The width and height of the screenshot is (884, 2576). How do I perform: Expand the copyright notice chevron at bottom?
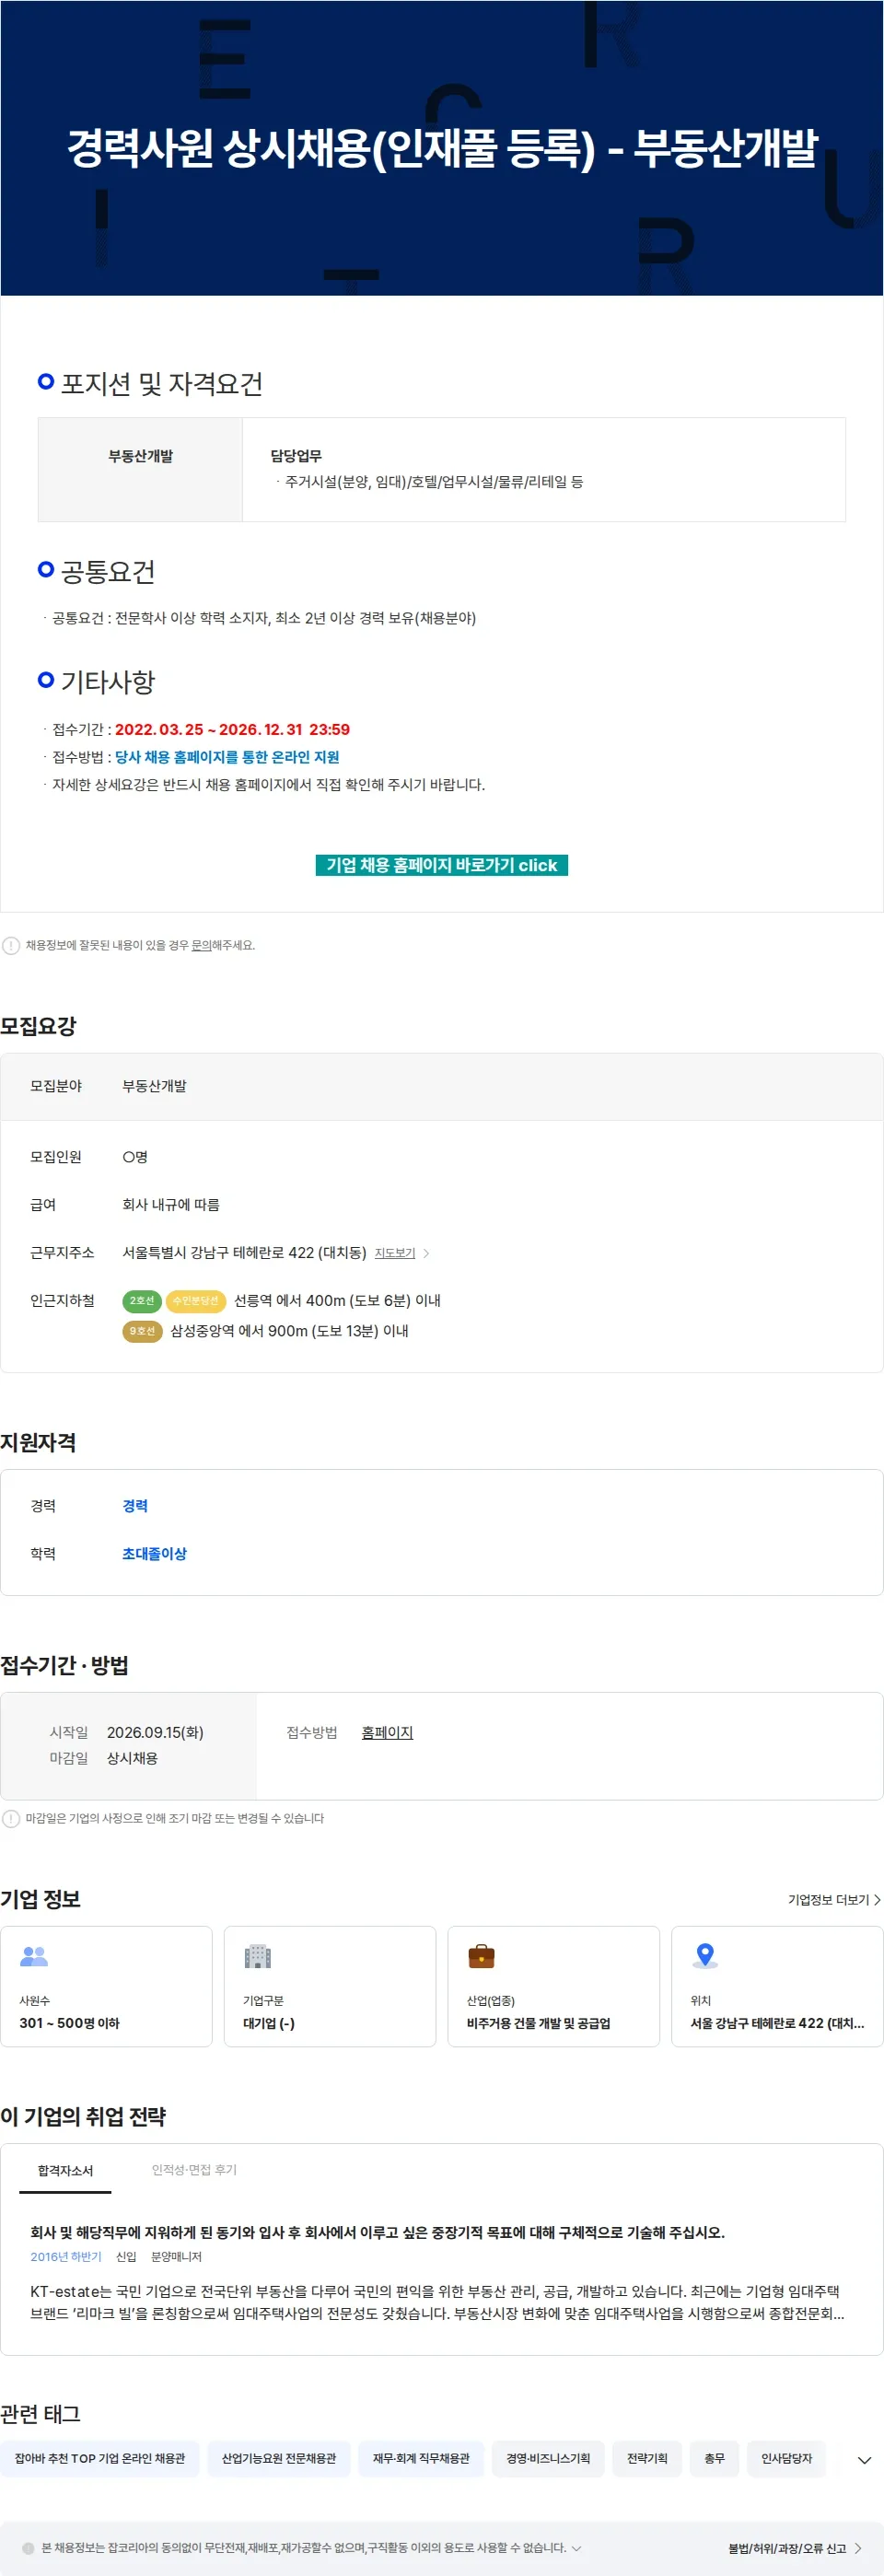point(576,2547)
